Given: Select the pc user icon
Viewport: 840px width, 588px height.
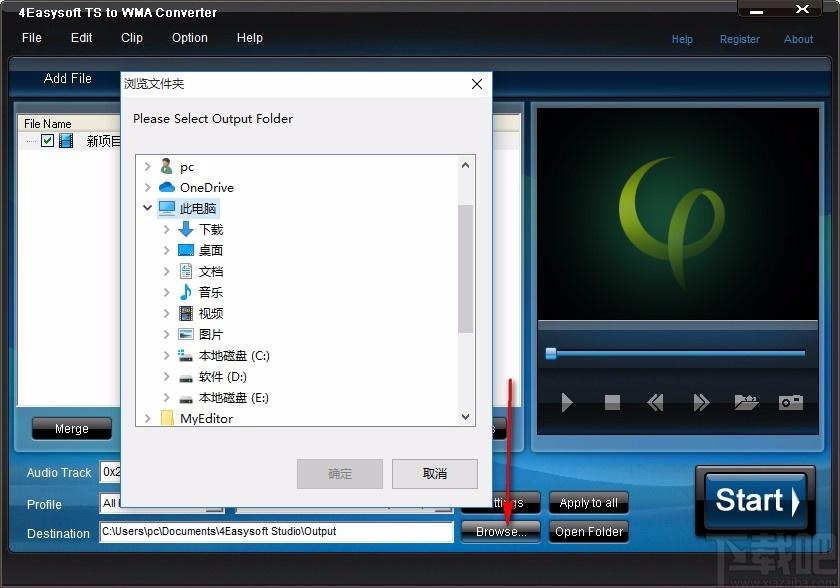Looking at the screenshot, I should (x=167, y=167).
